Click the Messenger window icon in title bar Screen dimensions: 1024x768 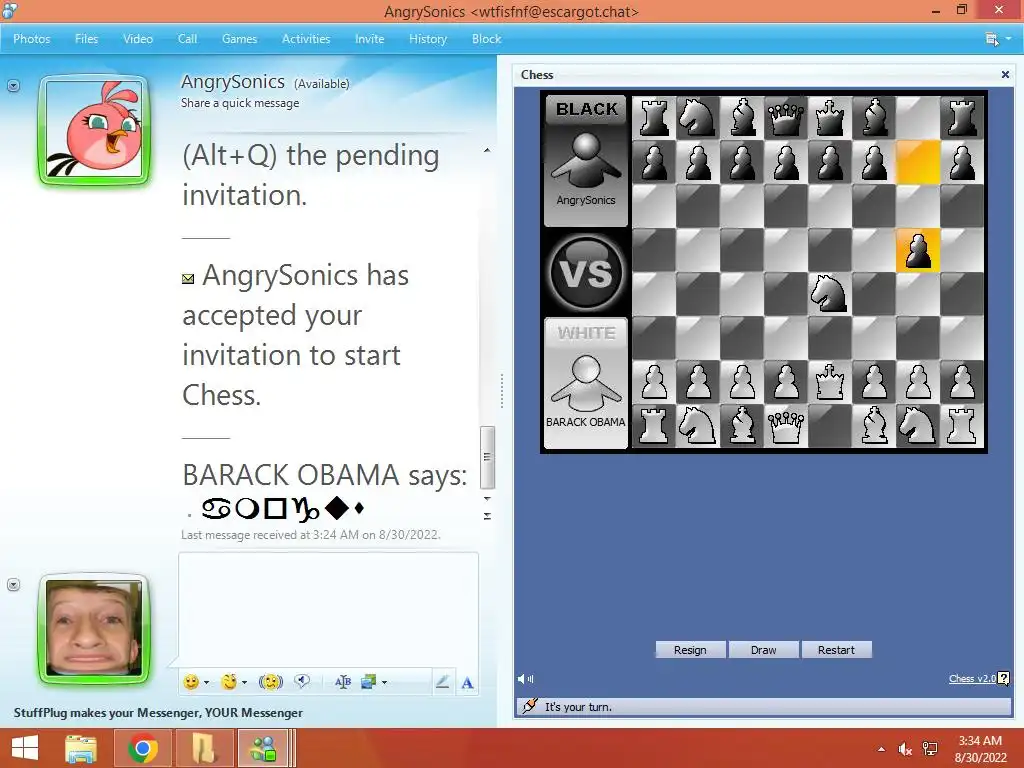tap(10, 10)
